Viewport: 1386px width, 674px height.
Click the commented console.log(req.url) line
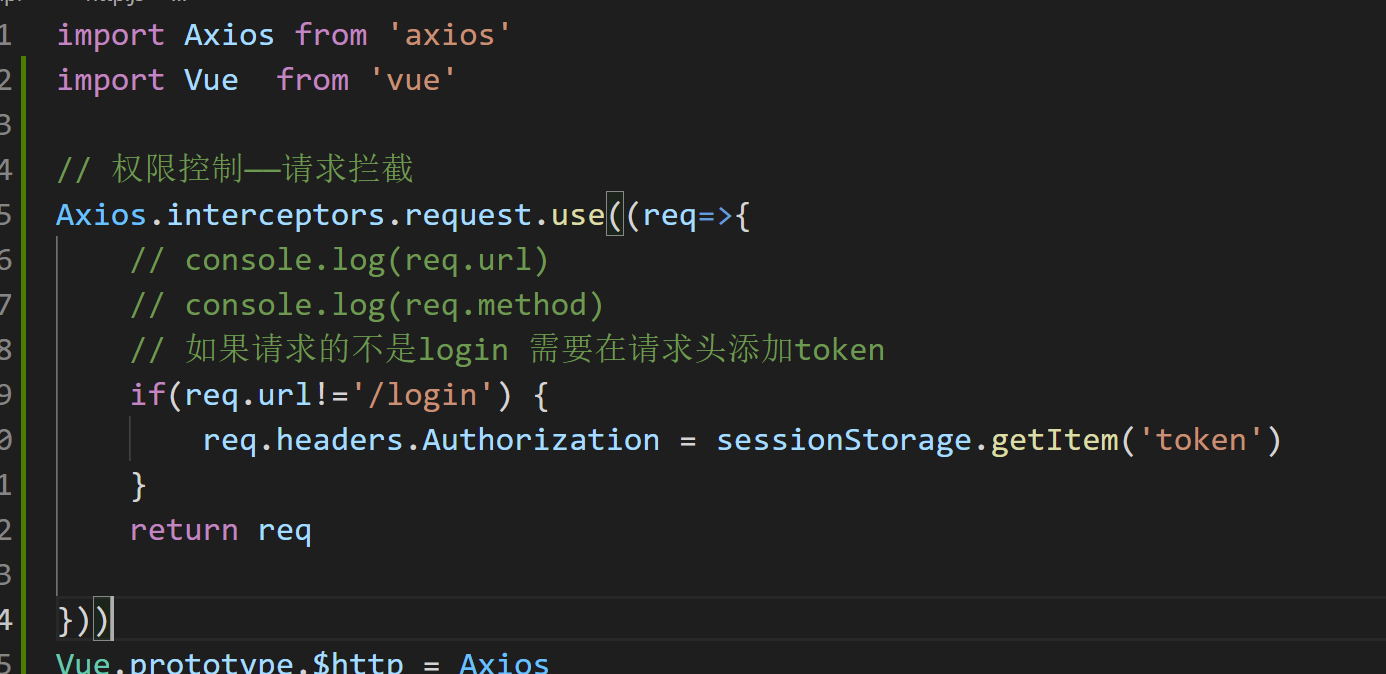tap(340, 260)
